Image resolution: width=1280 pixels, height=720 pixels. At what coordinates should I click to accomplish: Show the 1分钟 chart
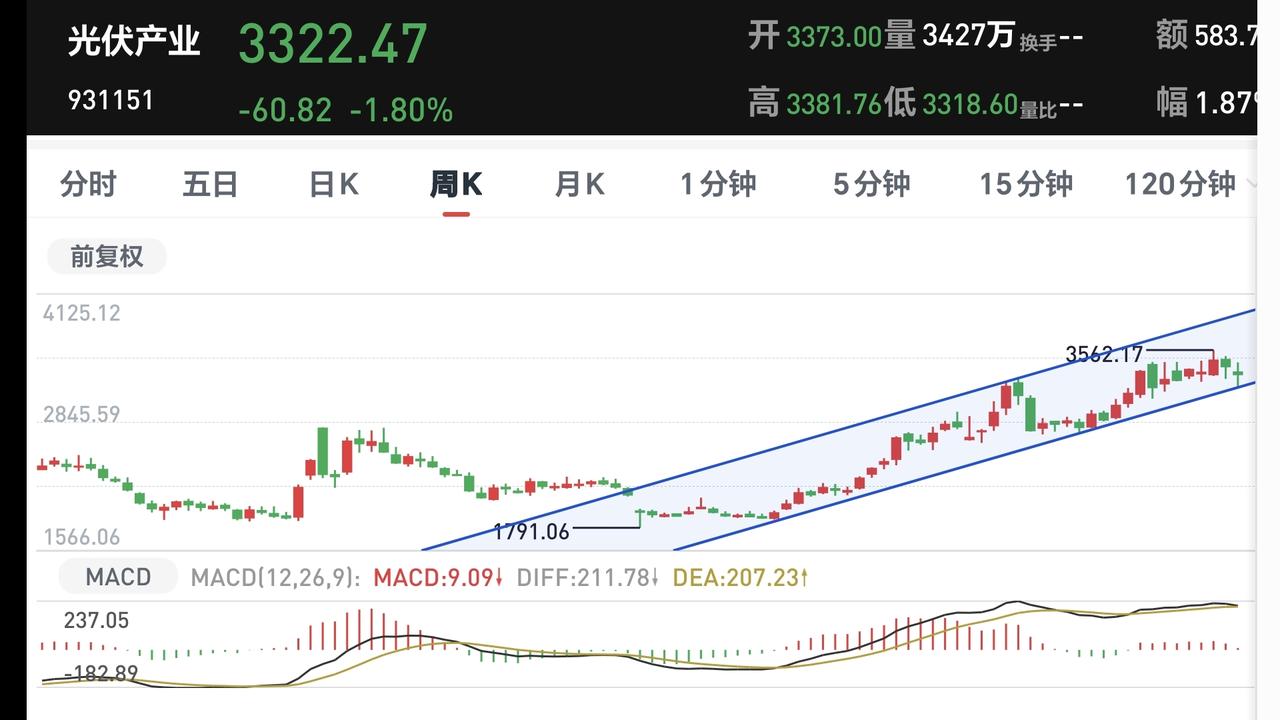click(718, 184)
